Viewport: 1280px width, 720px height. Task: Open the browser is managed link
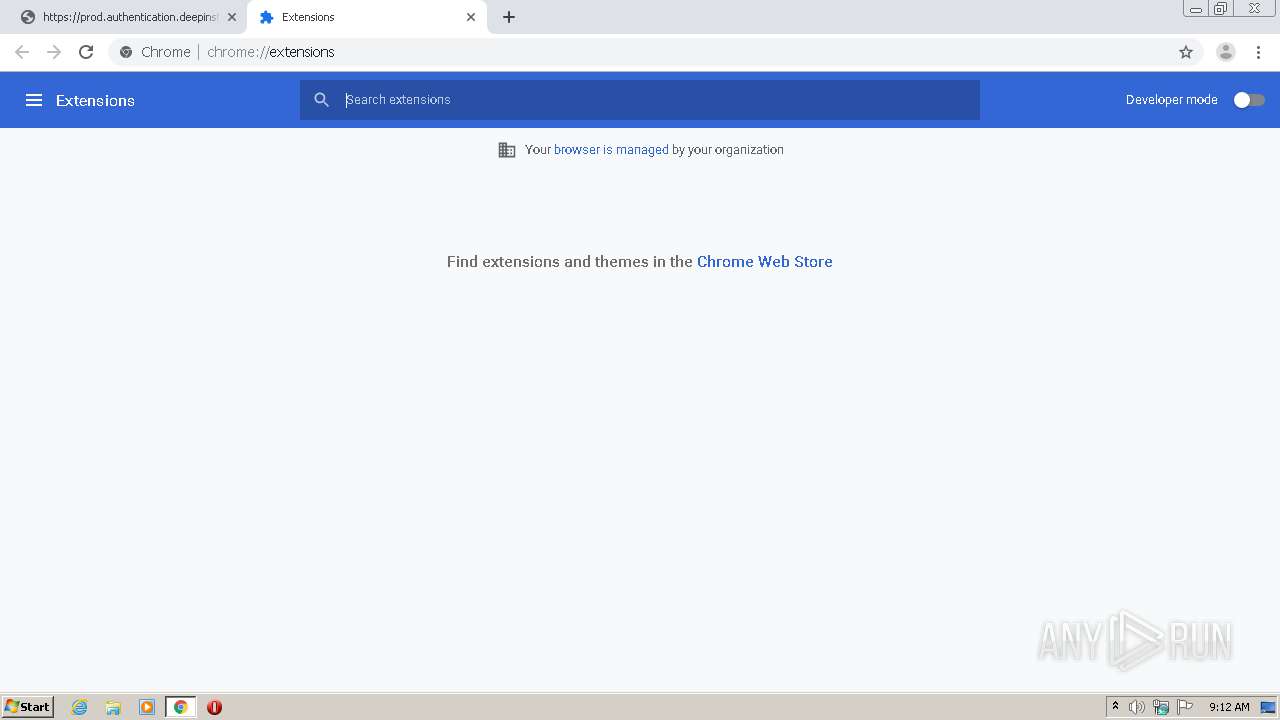tap(611, 150)
